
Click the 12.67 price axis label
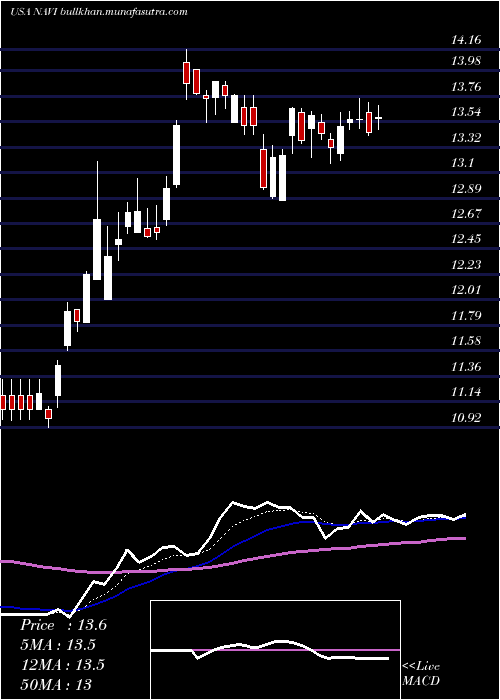coord(466,213)
